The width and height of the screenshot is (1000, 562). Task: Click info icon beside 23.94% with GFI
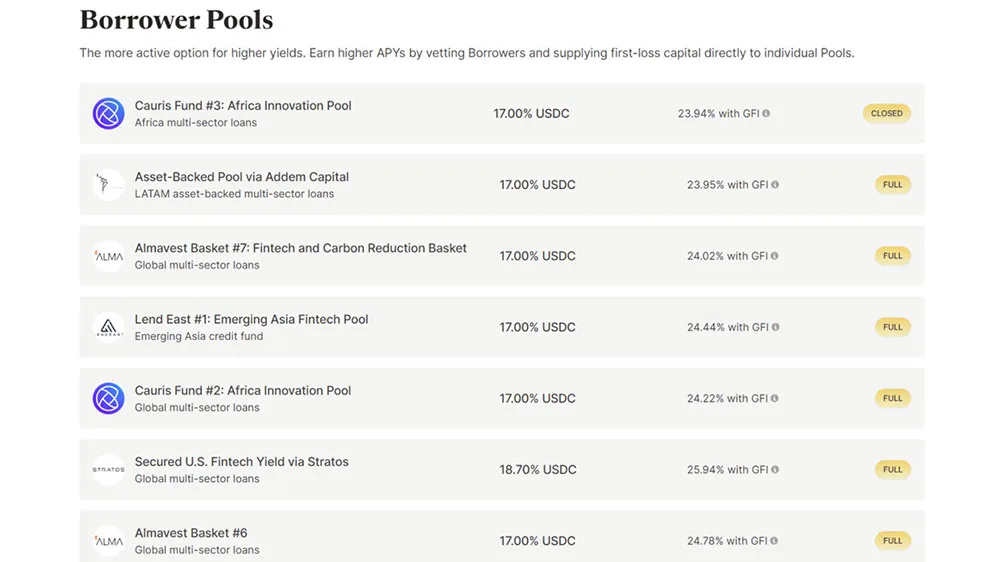[x=766, y=114]
